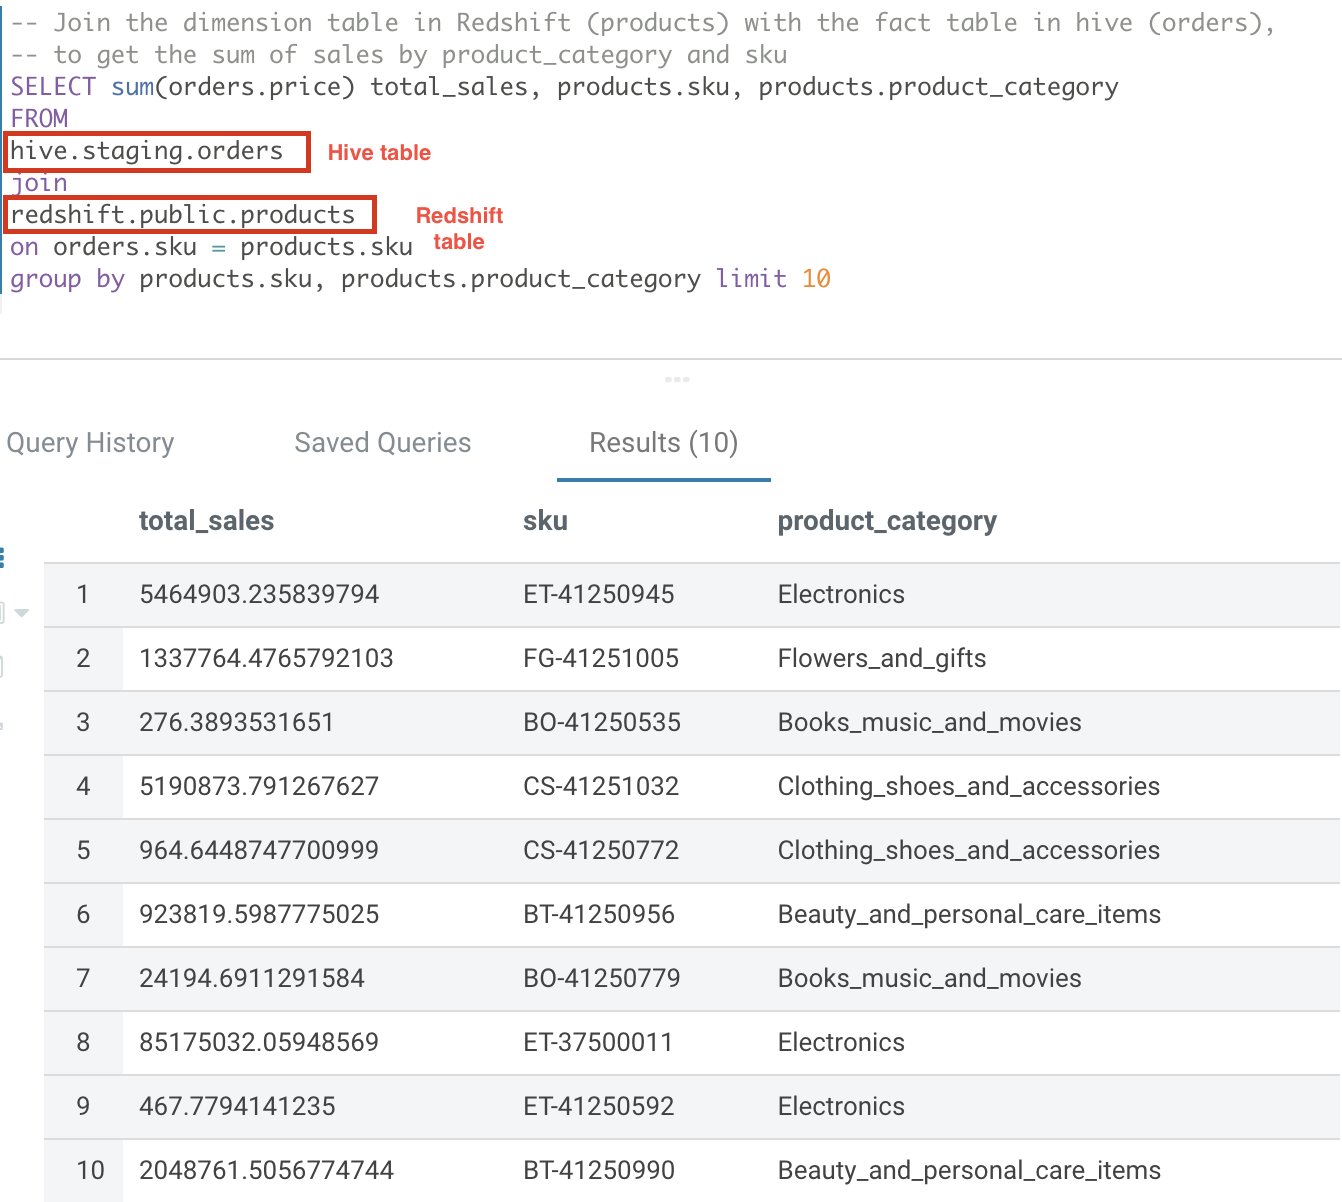
Task: Click row number 8 in results
Action: (83, 1042)
